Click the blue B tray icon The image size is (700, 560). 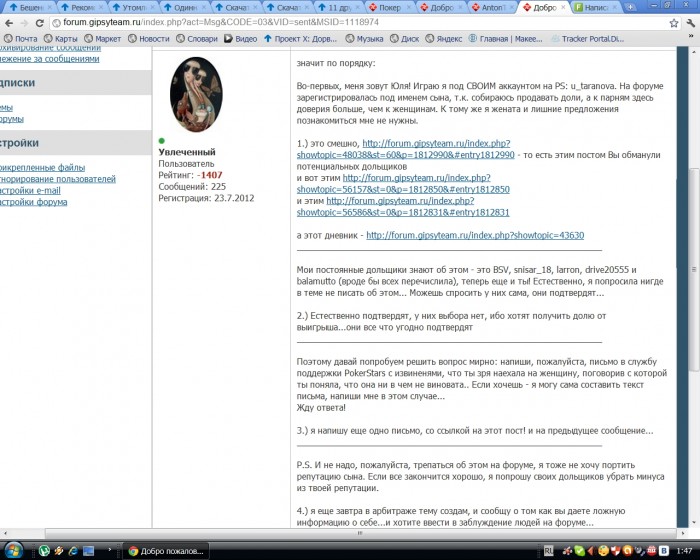tap(664, 551)
